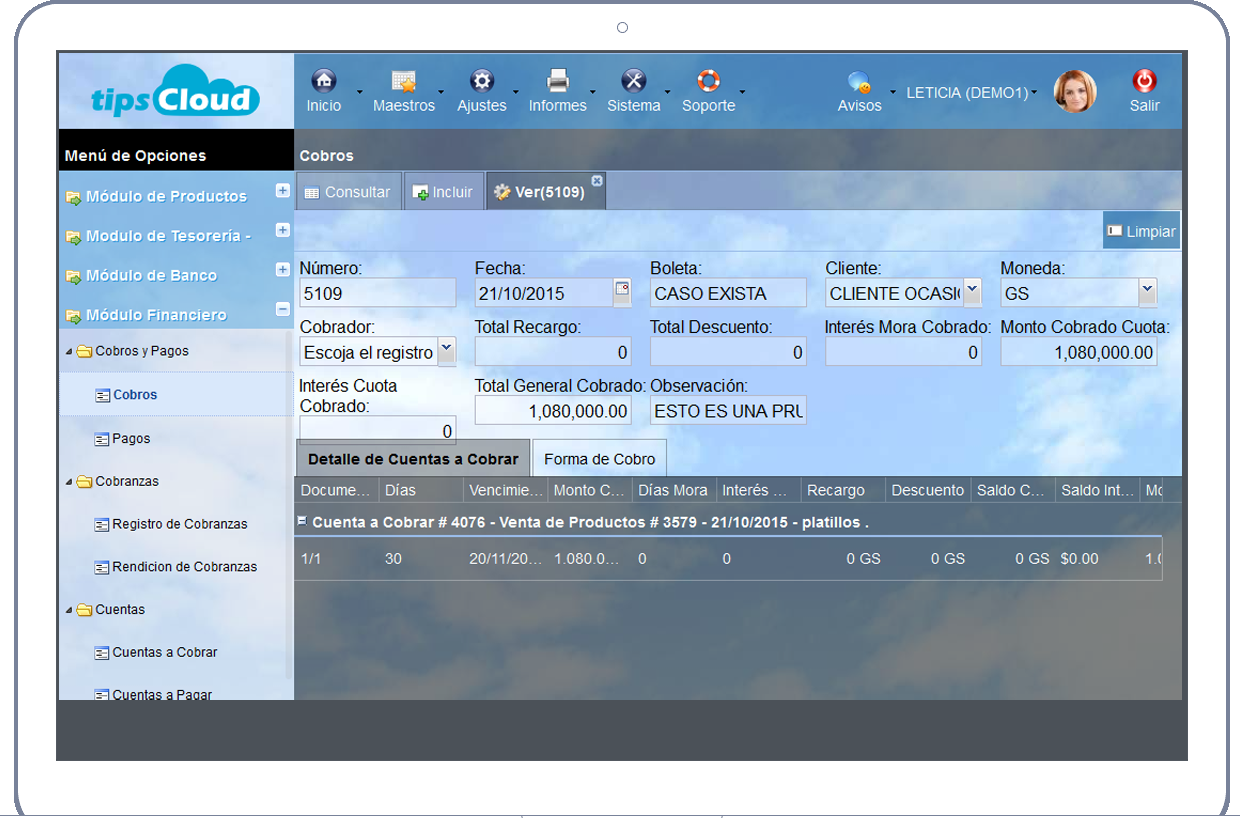Switch to the Forma de Cobro tab
1240x818 pixels.
coord(599,459)
